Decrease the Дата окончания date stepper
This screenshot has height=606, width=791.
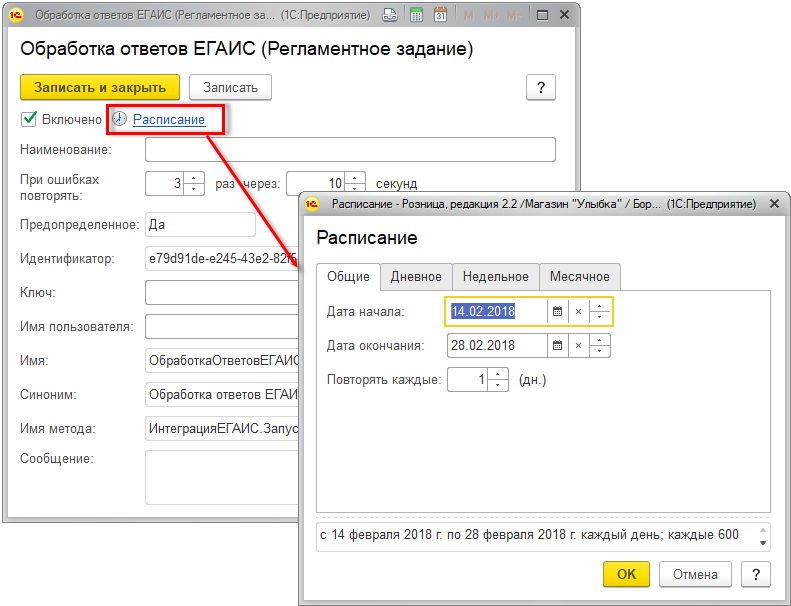coord(600,352)
